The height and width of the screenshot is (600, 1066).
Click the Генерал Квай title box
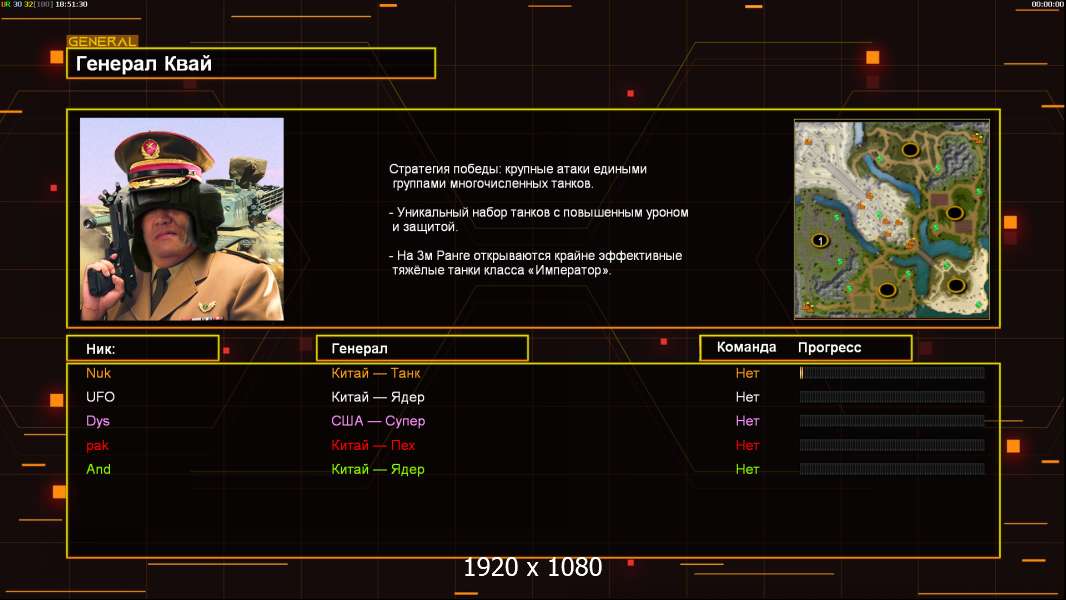[x=251, y=64]
